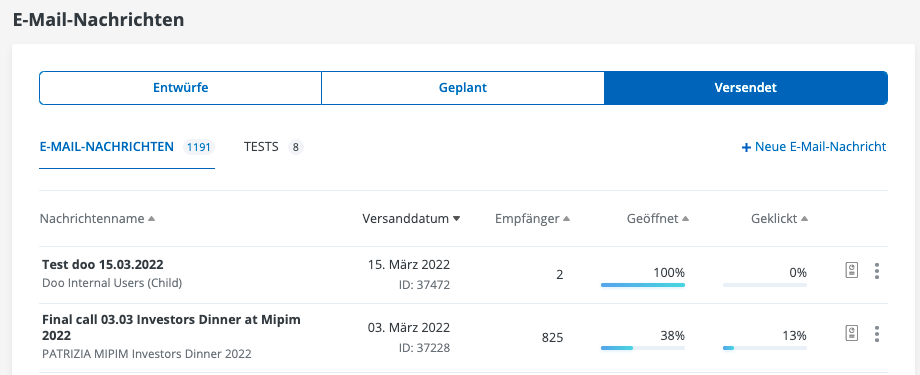Open three-dot menu for Test doo 15.03.2022
The width and height of the screenshot is (920, 375).
point(877,271)
